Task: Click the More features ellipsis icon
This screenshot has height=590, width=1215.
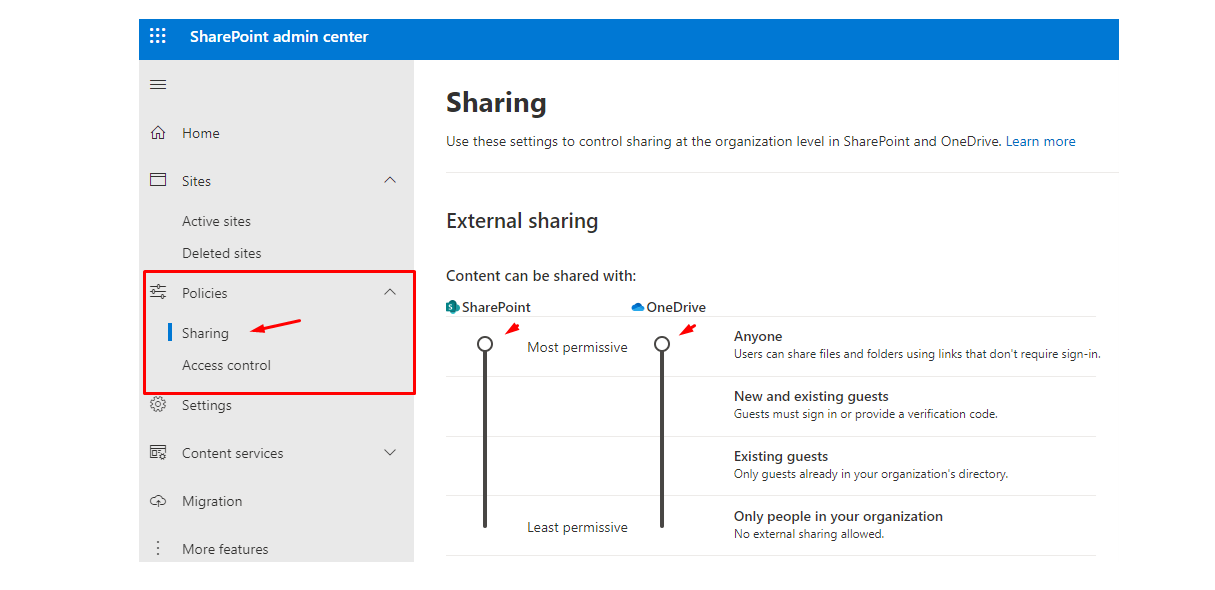Action: pos(157,548)
